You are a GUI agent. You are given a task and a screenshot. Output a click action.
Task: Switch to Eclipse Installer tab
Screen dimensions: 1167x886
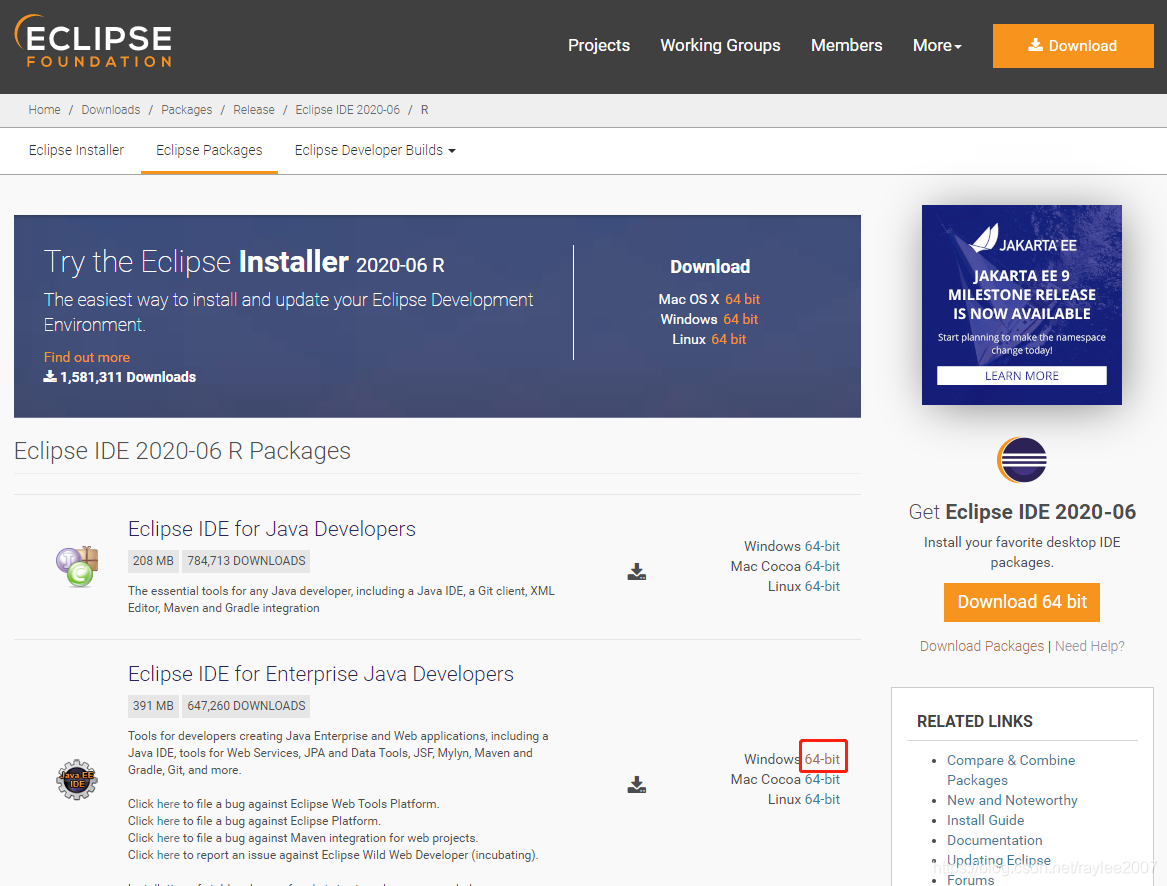click(x=77, y=150)
